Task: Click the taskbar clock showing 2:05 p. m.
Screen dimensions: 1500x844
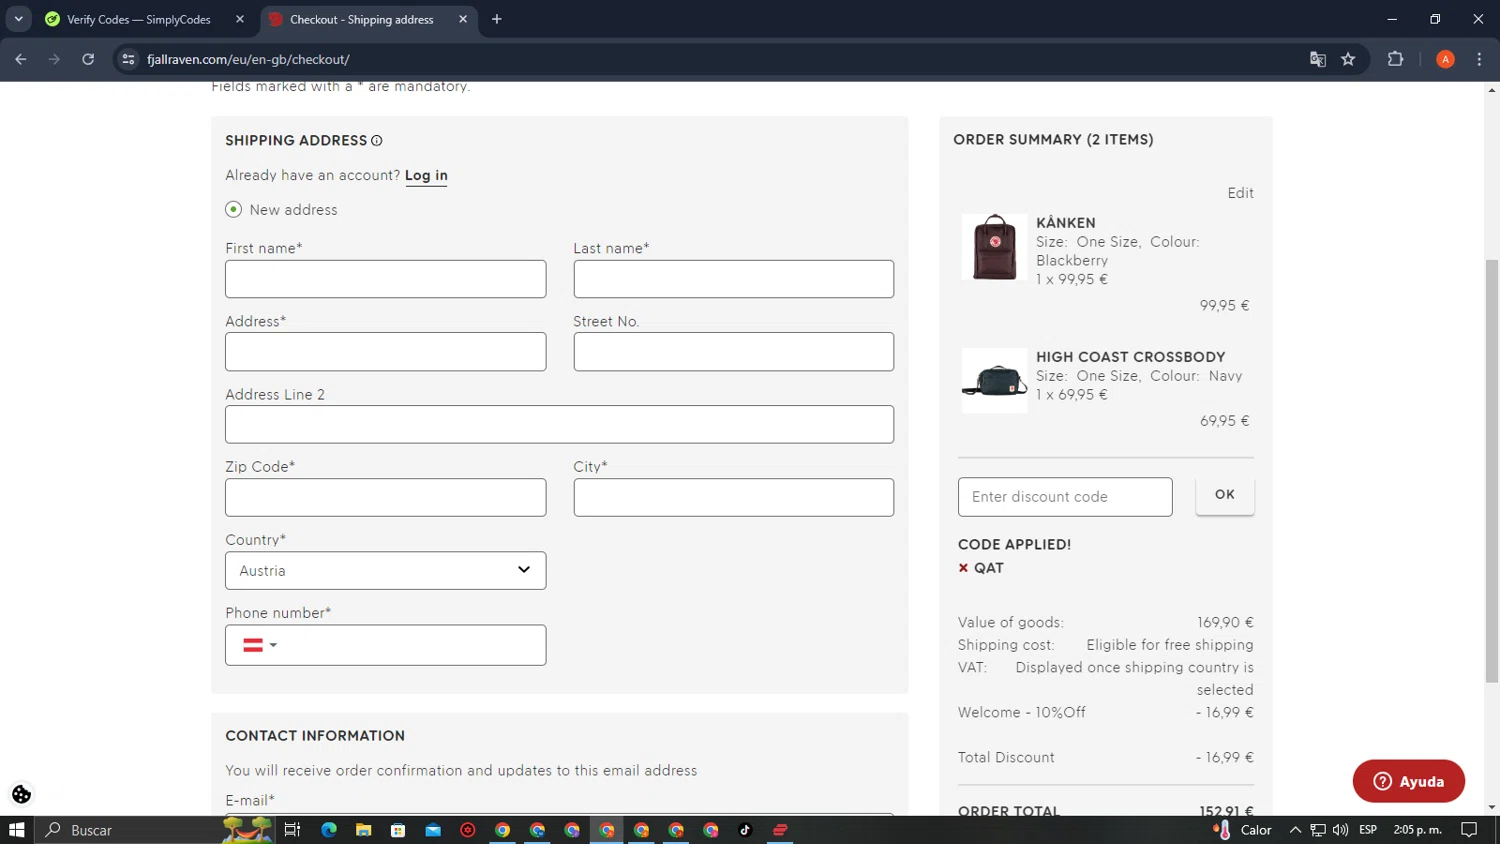Action: coord(1418,830)
